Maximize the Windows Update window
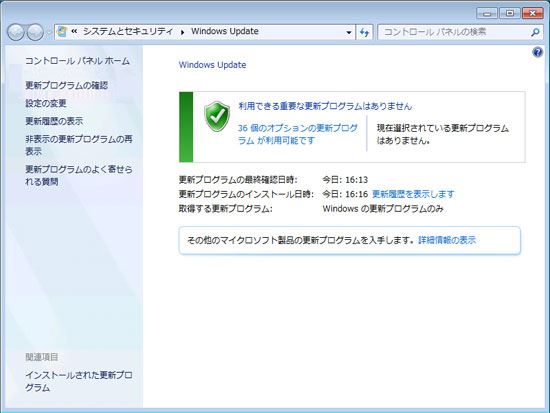 [x=510, y=13]
